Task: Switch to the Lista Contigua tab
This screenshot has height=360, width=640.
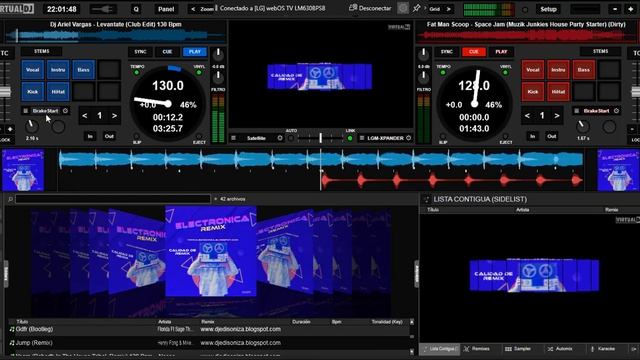Action: [x=440, y=349]
